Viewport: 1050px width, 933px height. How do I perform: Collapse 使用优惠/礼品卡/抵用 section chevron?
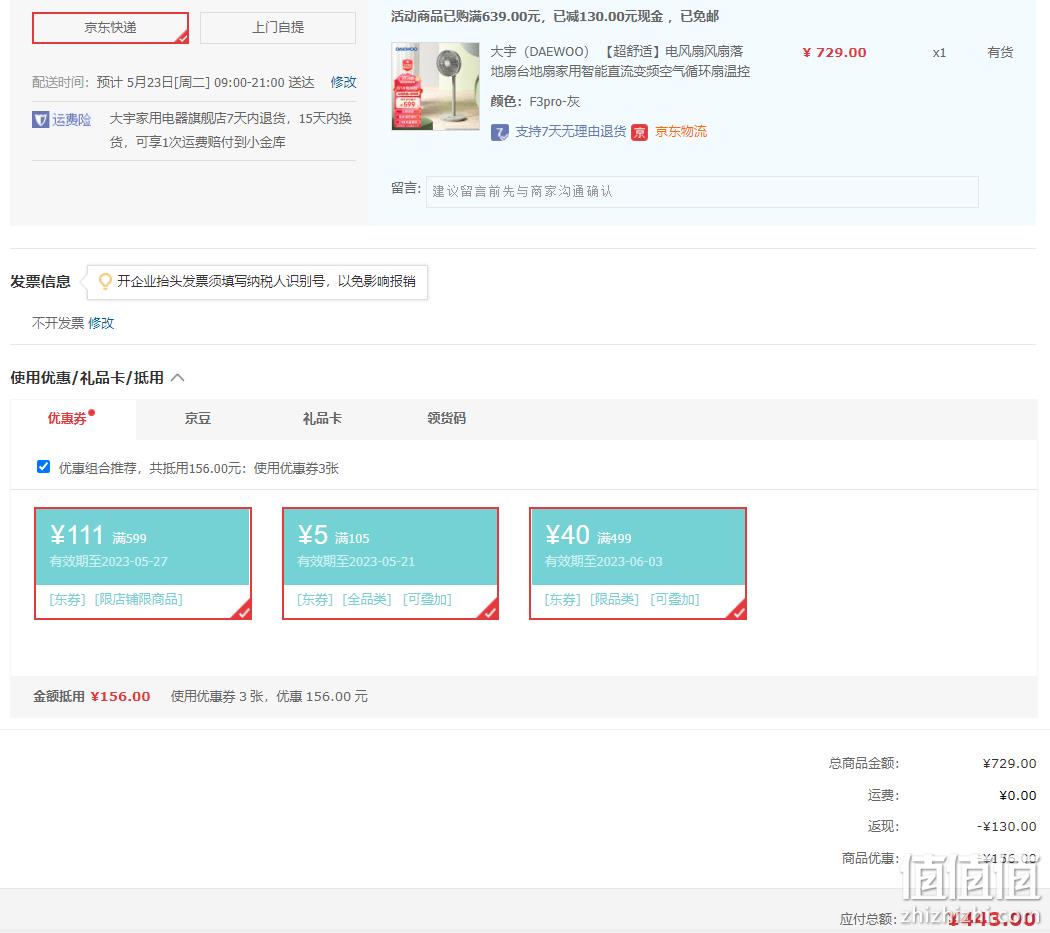point(177,378)
